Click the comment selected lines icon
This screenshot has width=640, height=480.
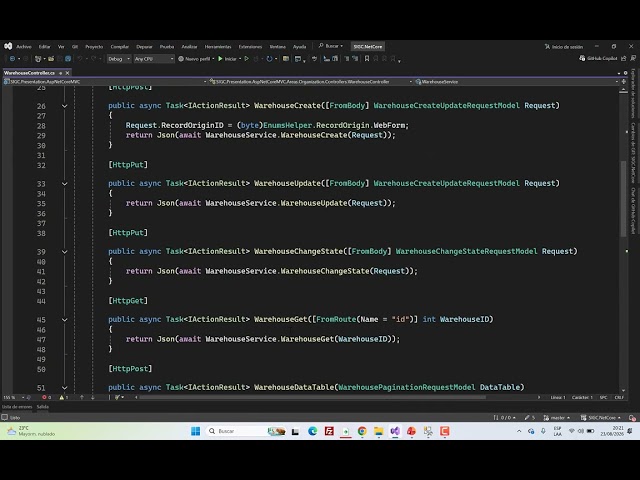pyautogui.click(x=347, y=59)
